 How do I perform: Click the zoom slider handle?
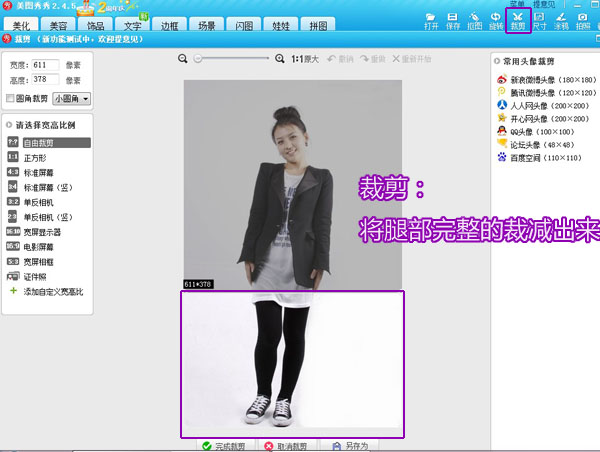coord(197,60)
